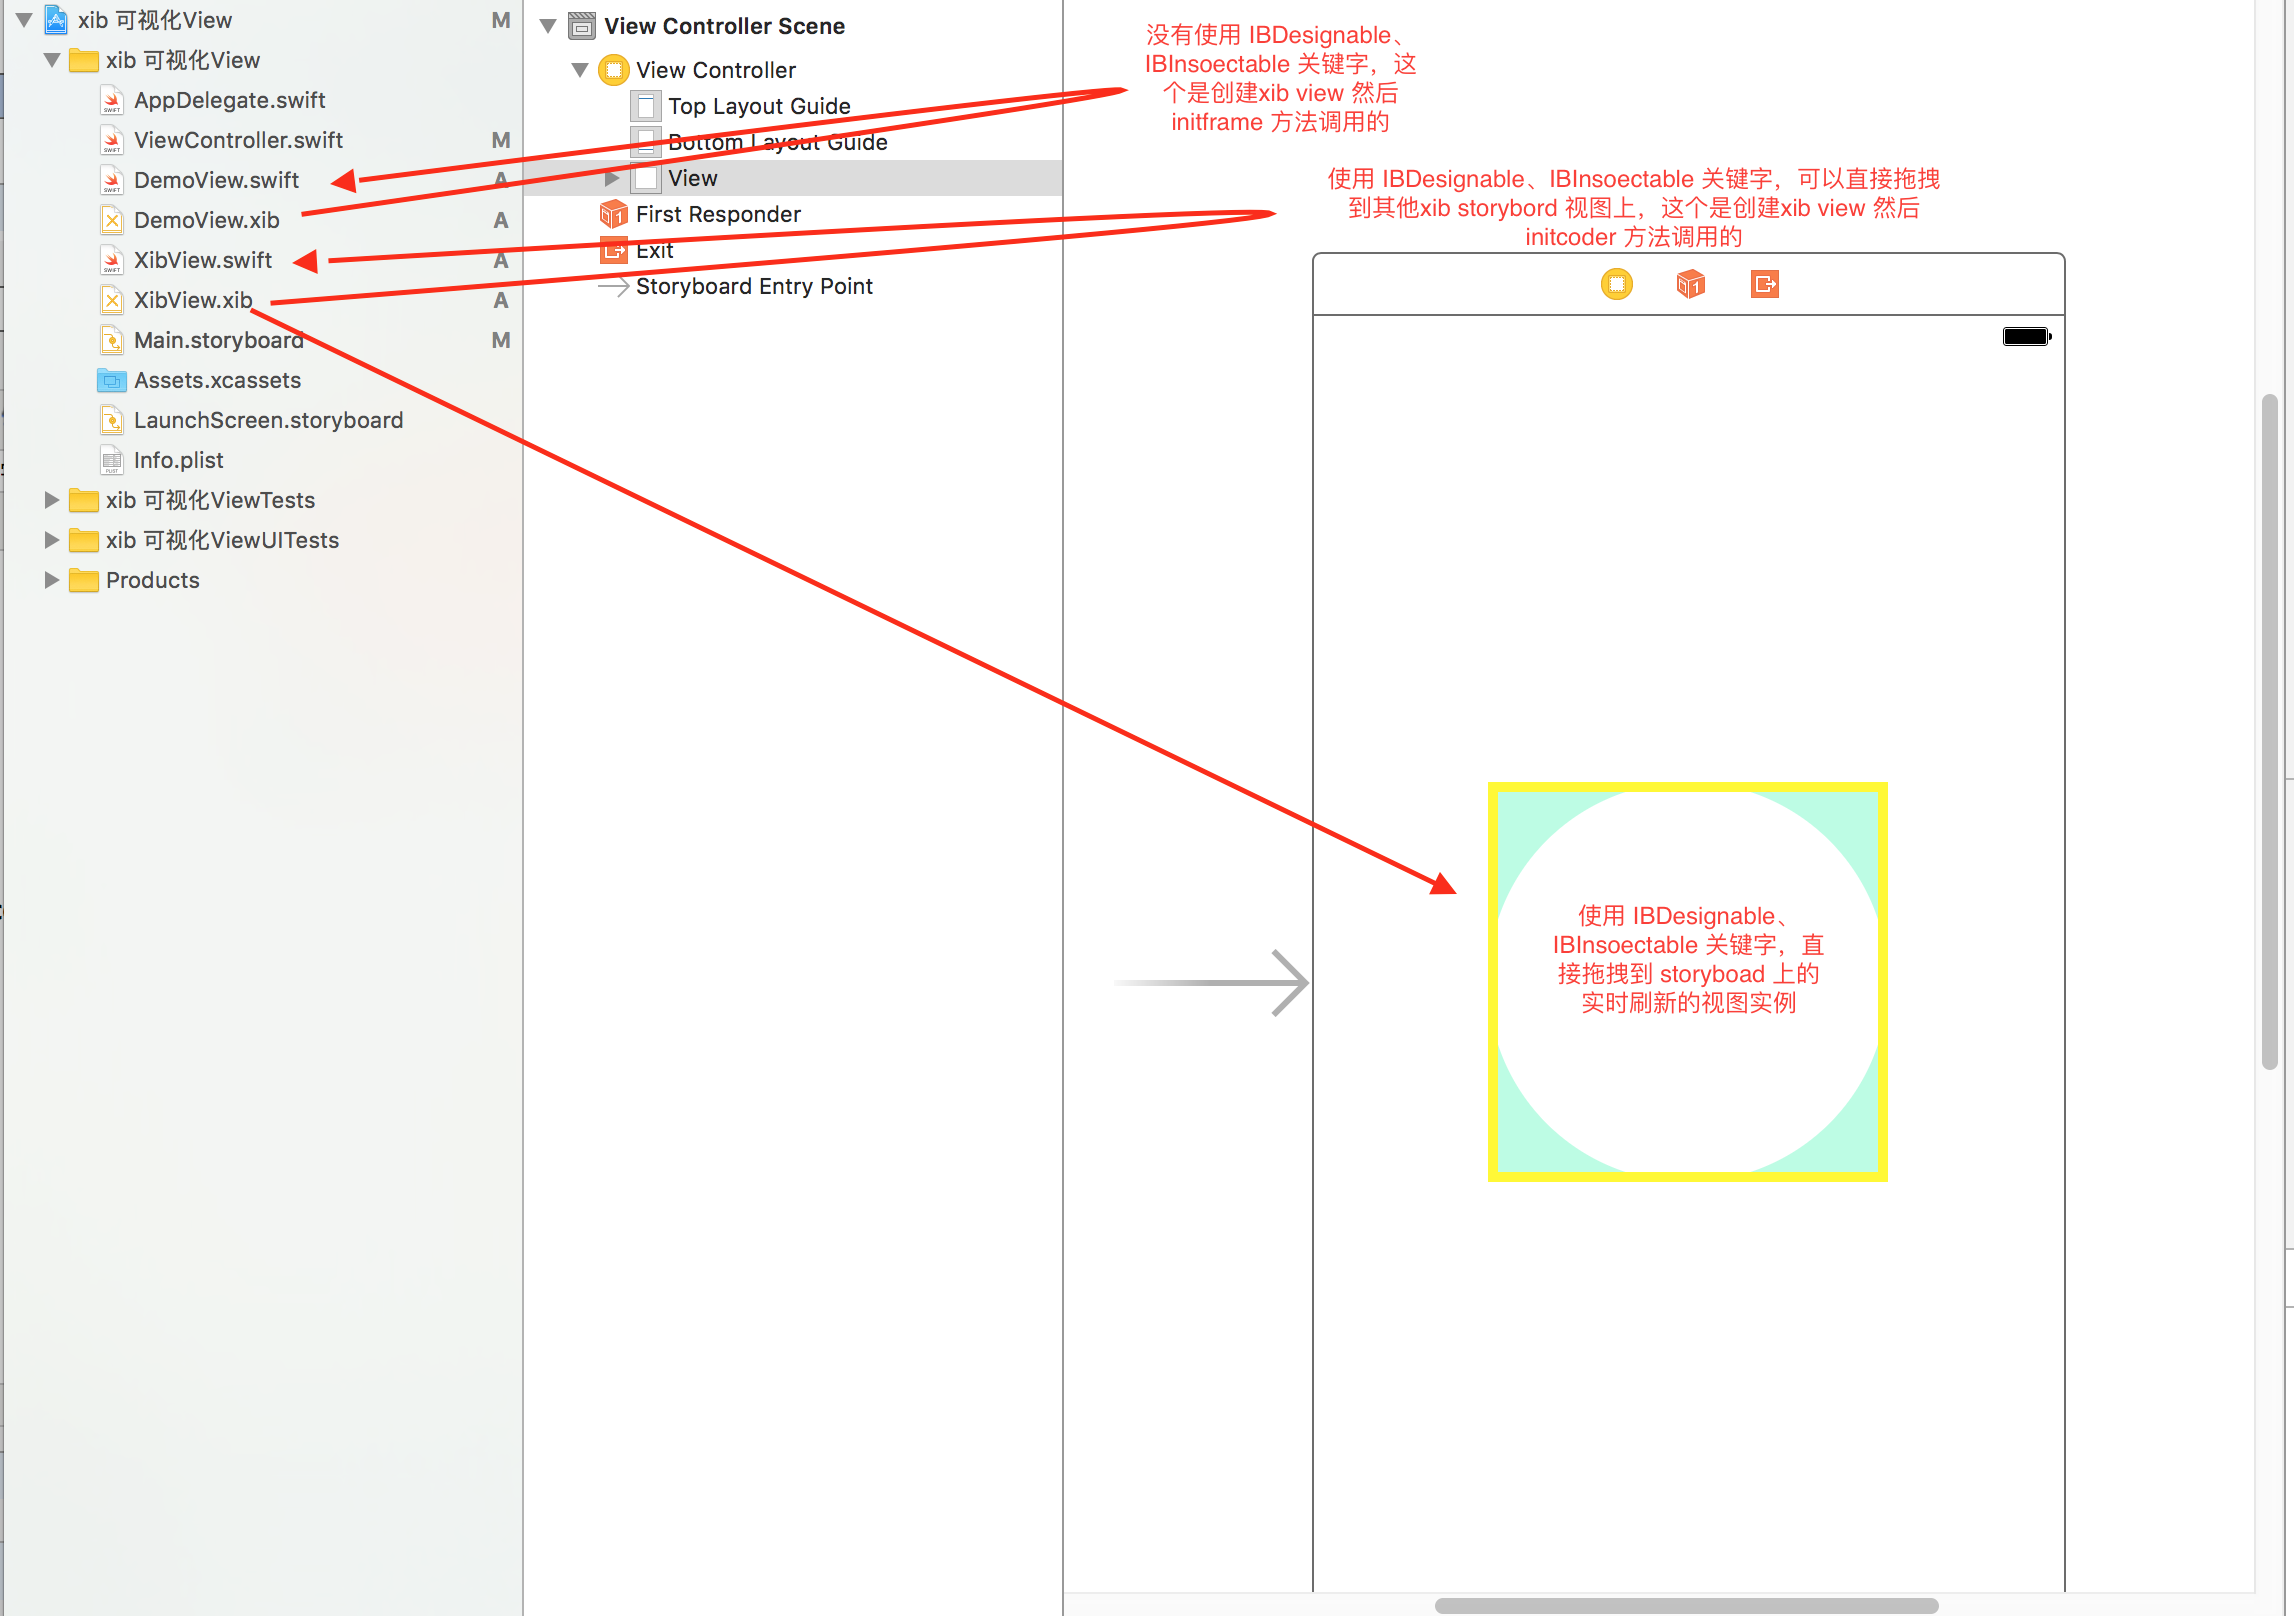Screen dimensions: 2294x1616
Task: Click the View Controller Scene filmstrip icon
Action: click(x=580, y=25)
